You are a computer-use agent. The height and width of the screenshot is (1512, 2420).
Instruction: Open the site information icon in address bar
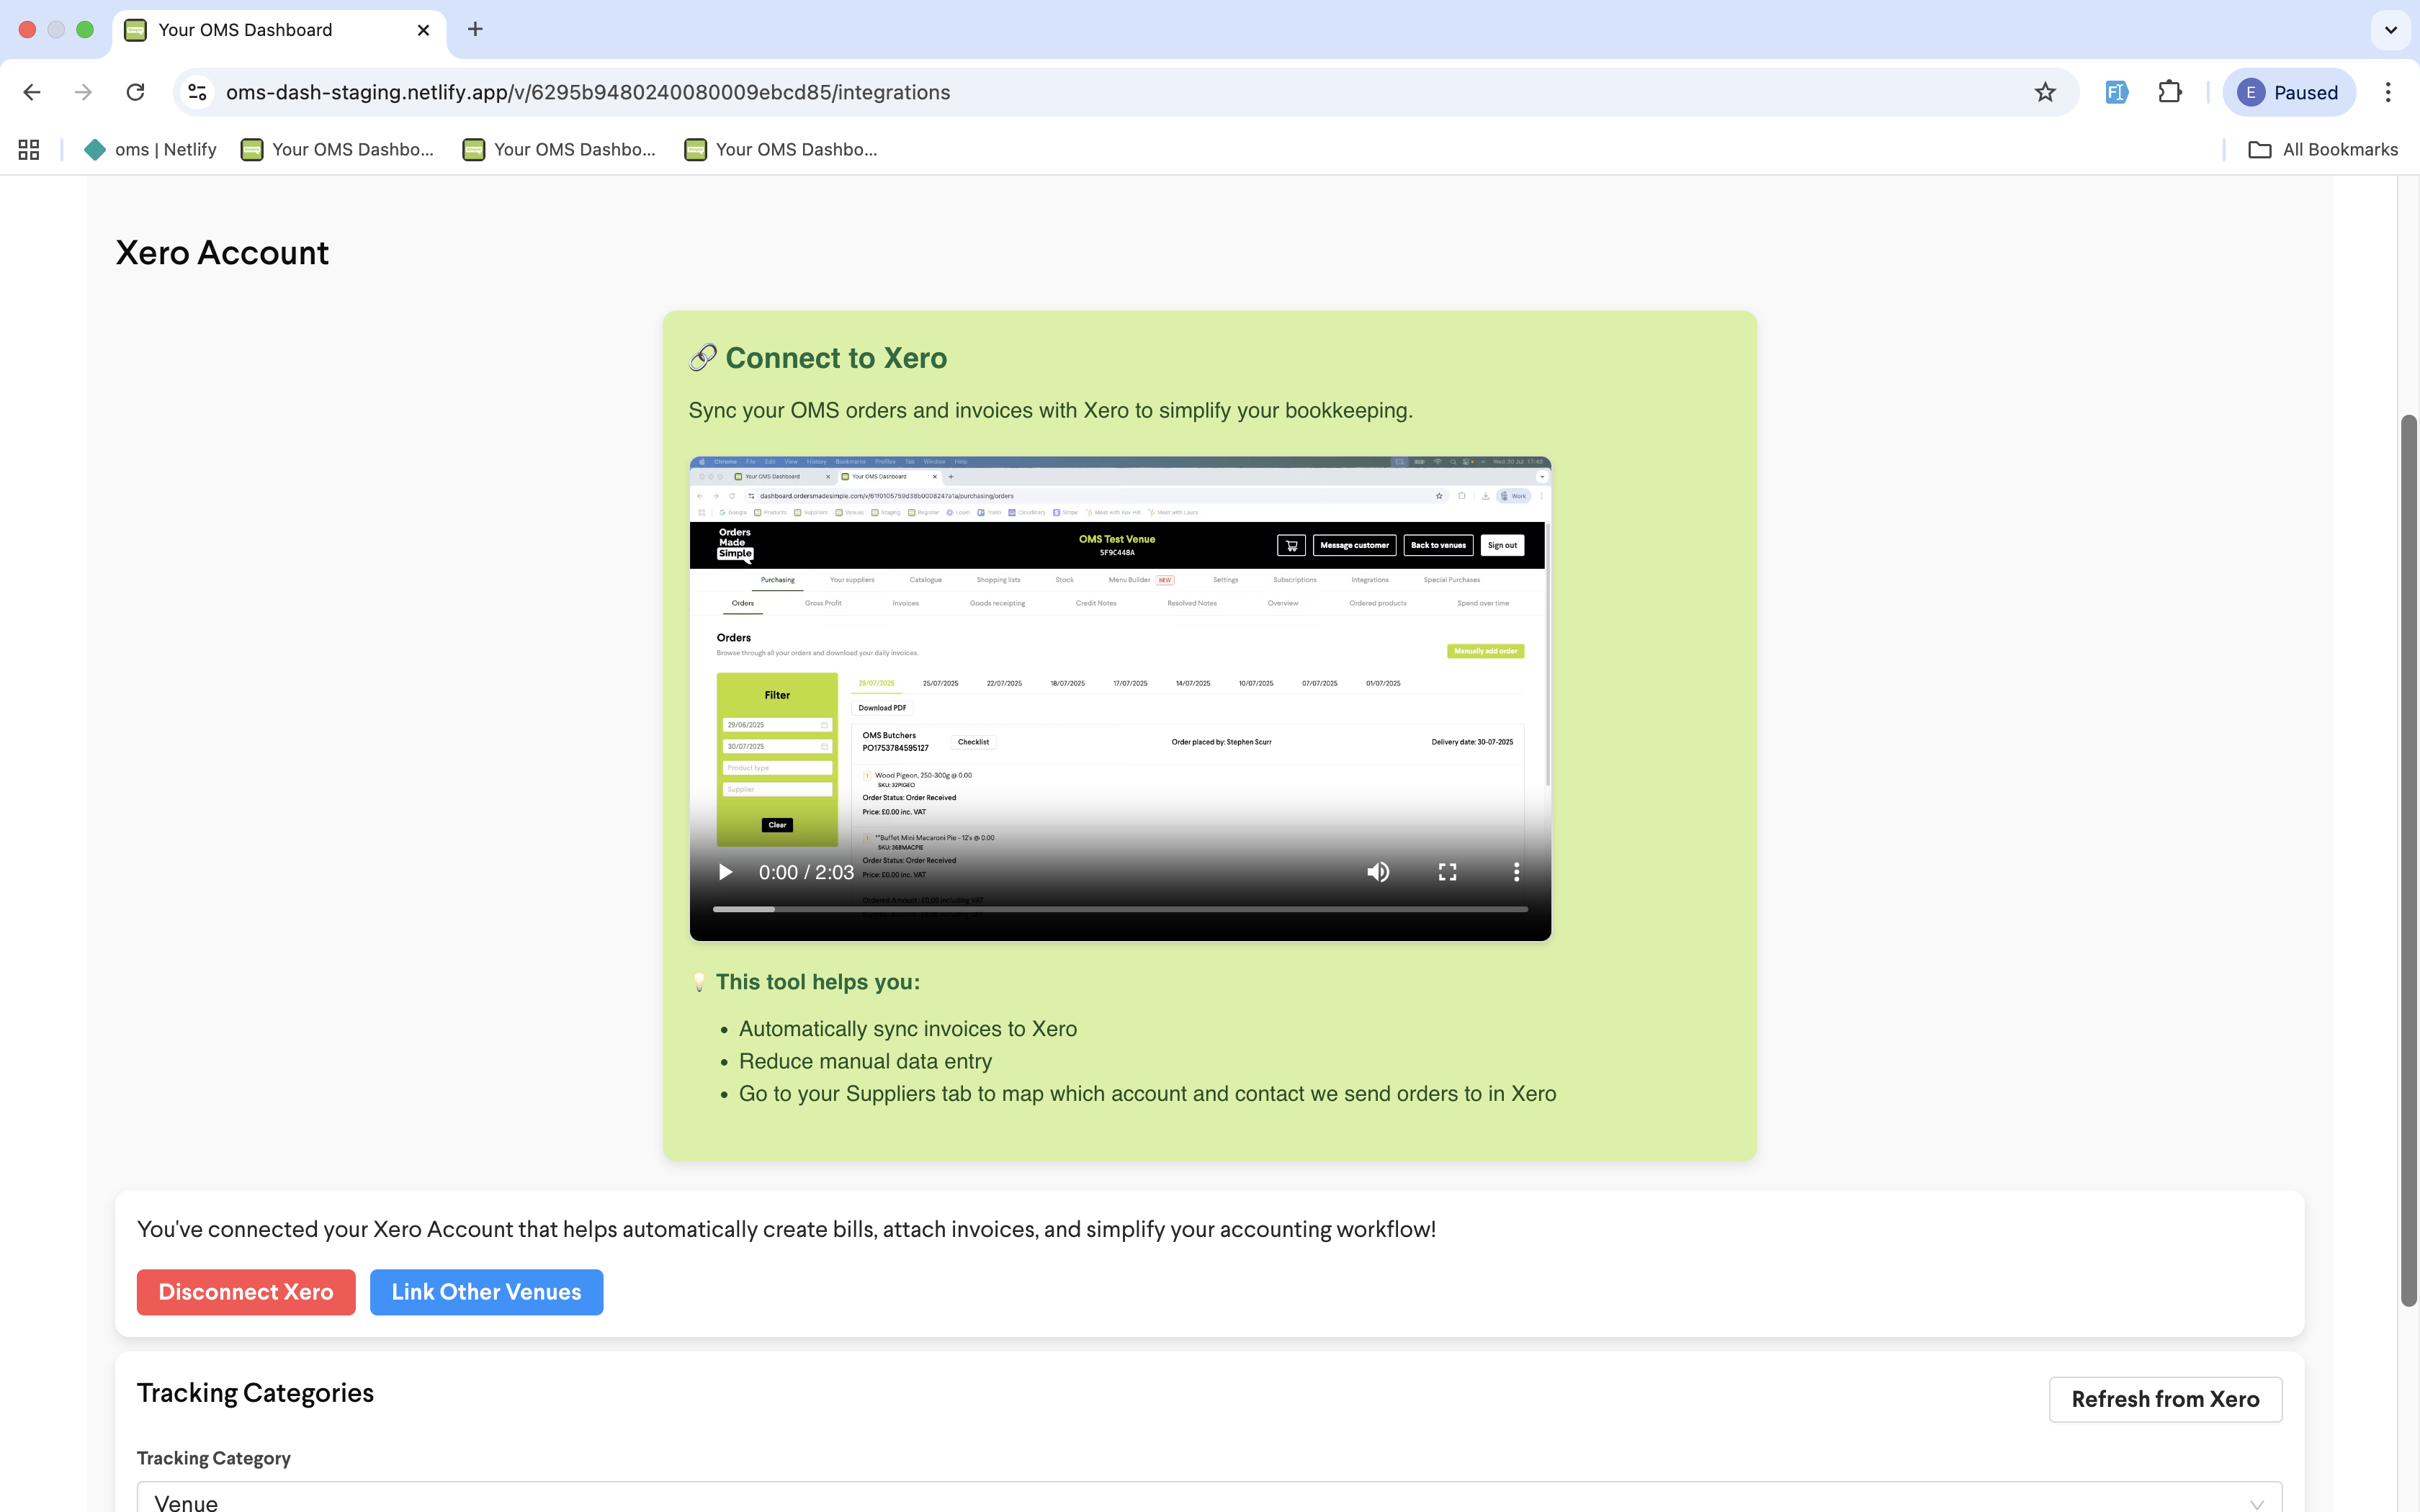[197, 92]
